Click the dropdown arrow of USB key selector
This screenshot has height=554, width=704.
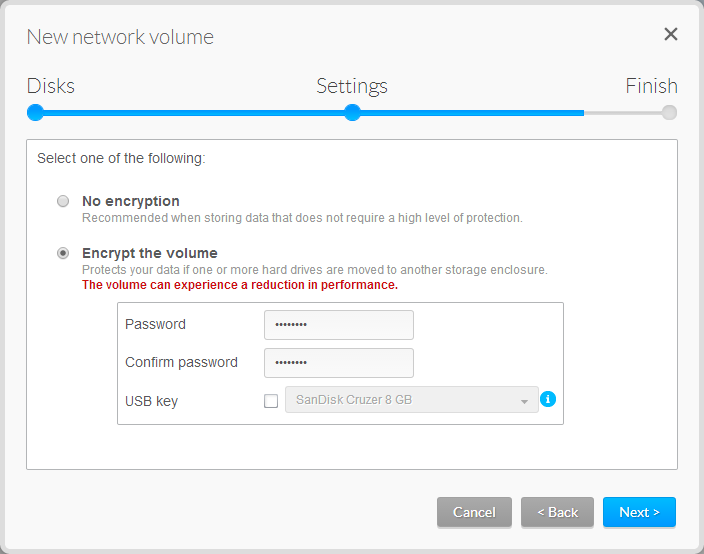coord(524,401)
